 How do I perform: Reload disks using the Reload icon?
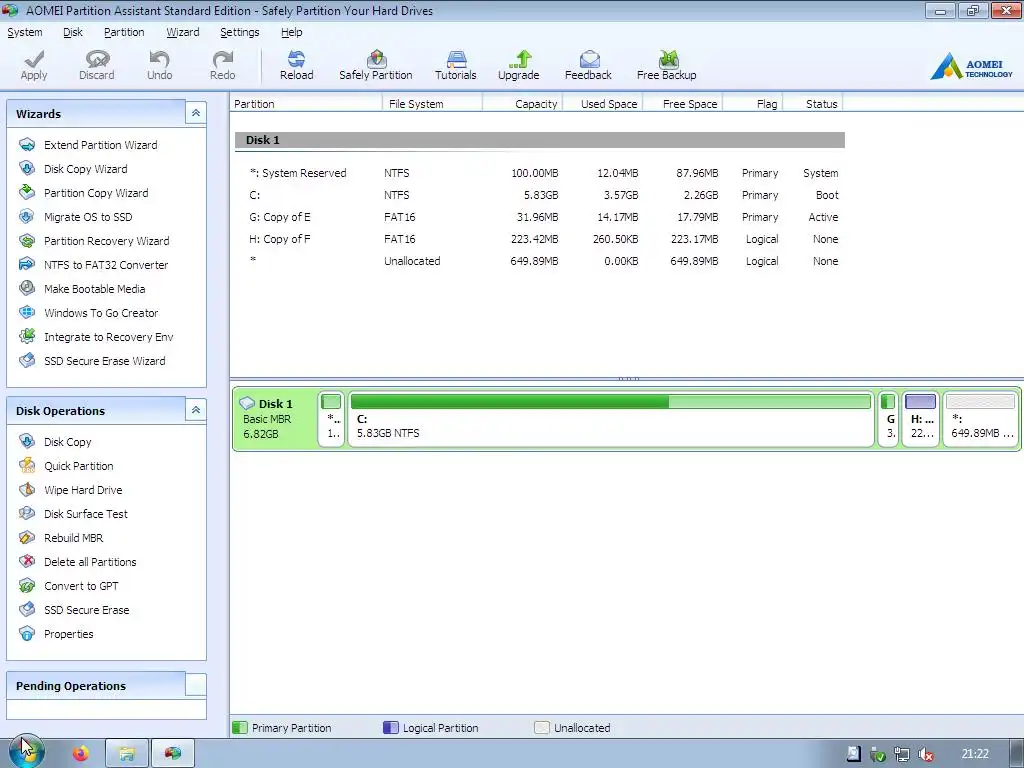(x=296, y=59)
